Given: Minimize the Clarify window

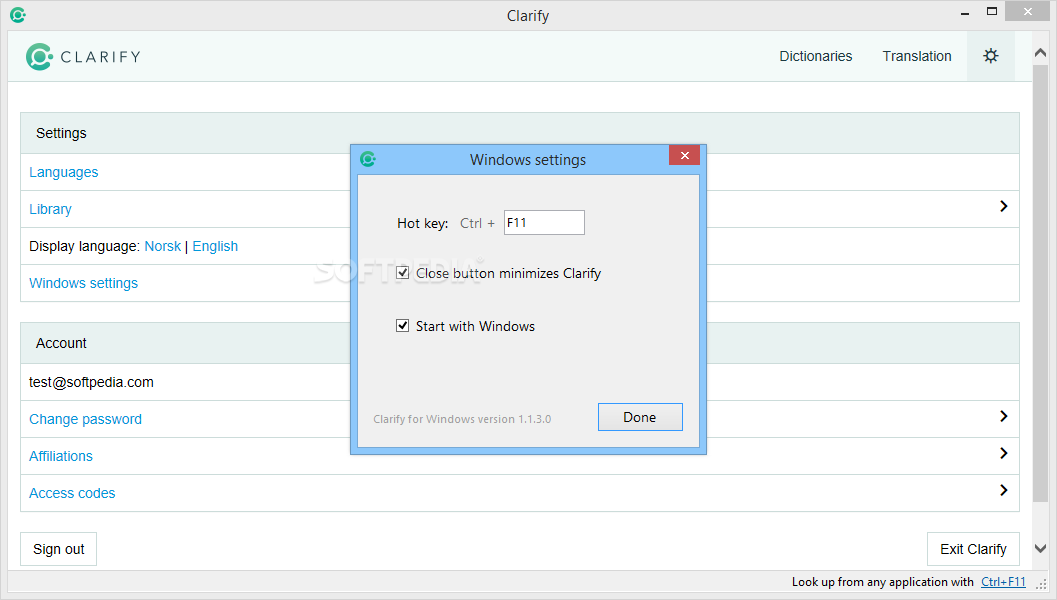Looking at the screenshot, I should tap(965, 12).
